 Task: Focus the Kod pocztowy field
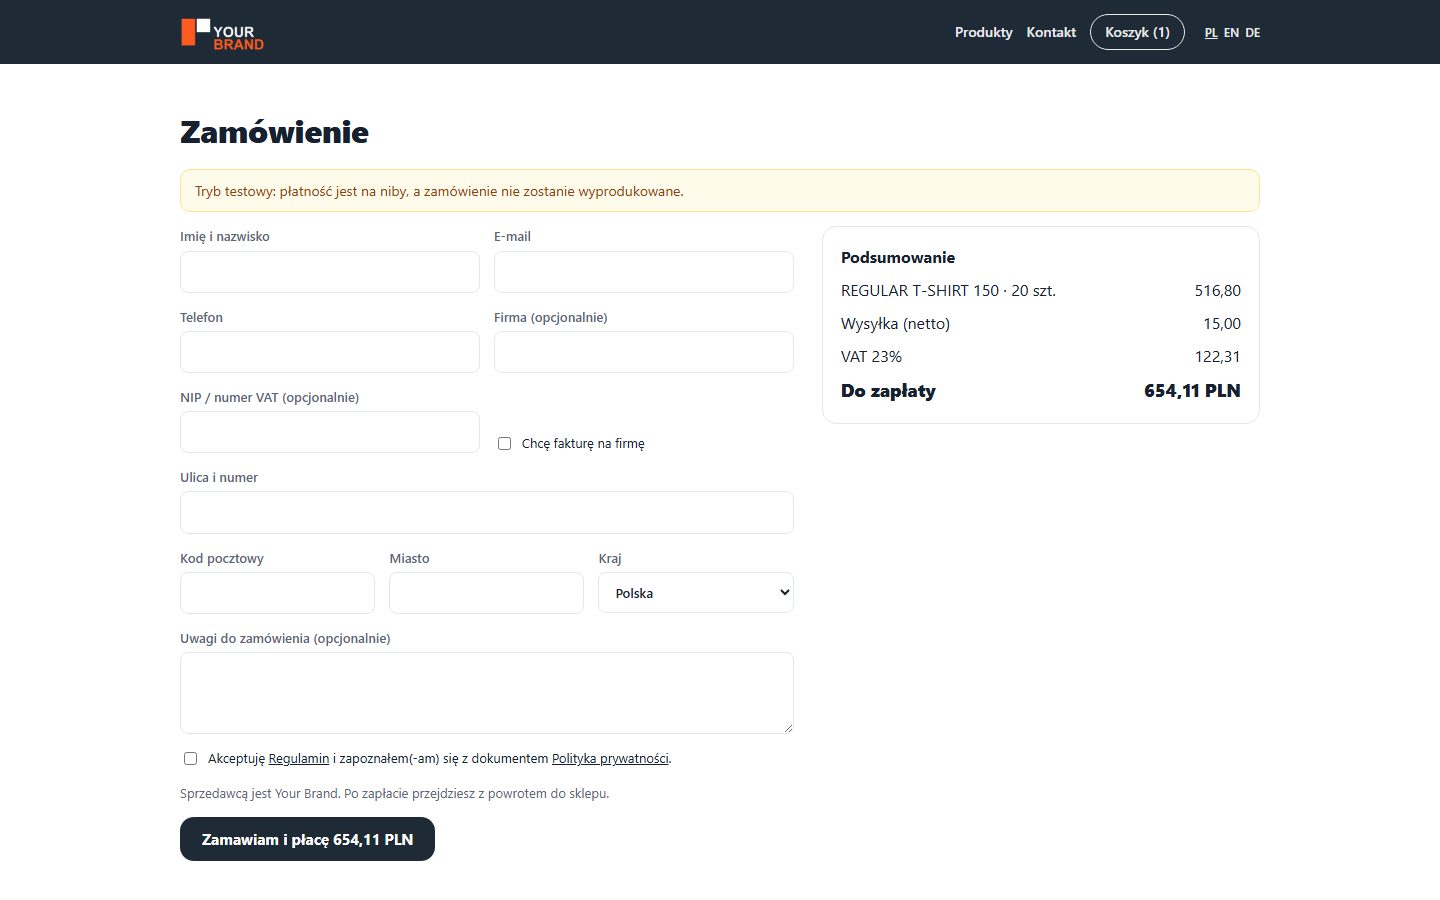click(x=277, y=593)
